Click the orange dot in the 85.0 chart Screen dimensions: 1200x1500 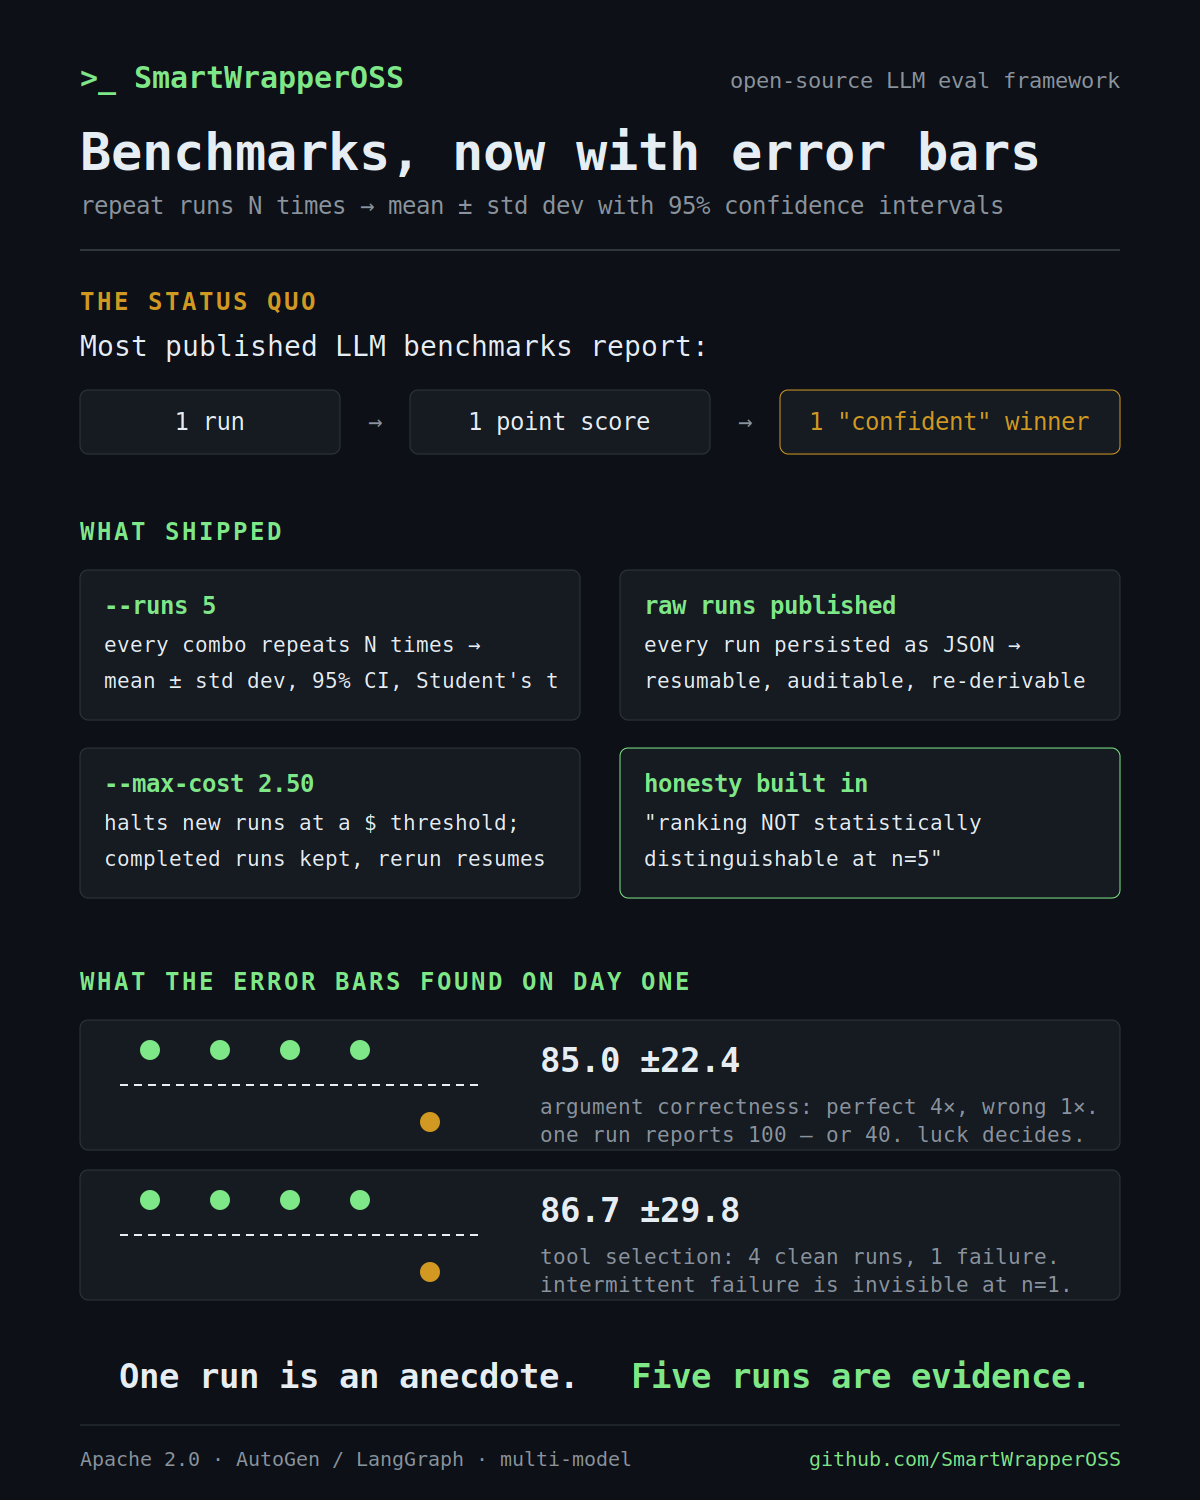point(430,1122)
